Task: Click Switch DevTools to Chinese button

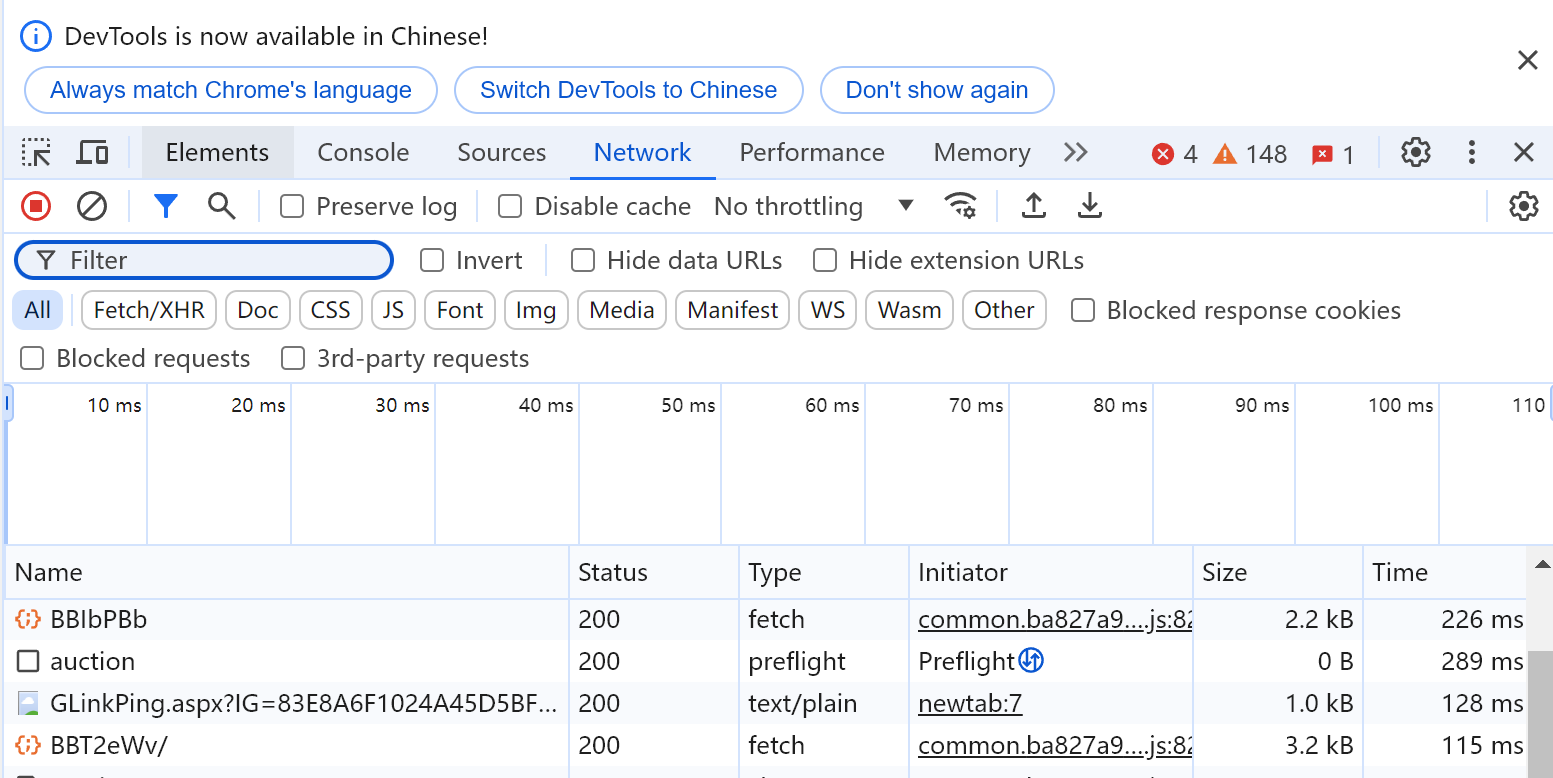Action: [x=628, y=90]
